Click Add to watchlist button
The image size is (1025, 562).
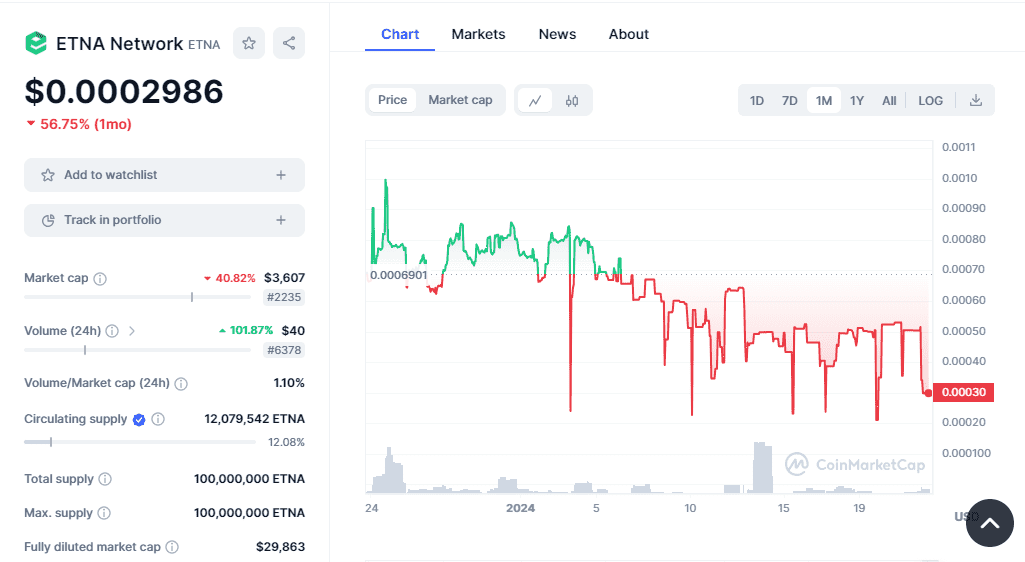pos(164,175)
